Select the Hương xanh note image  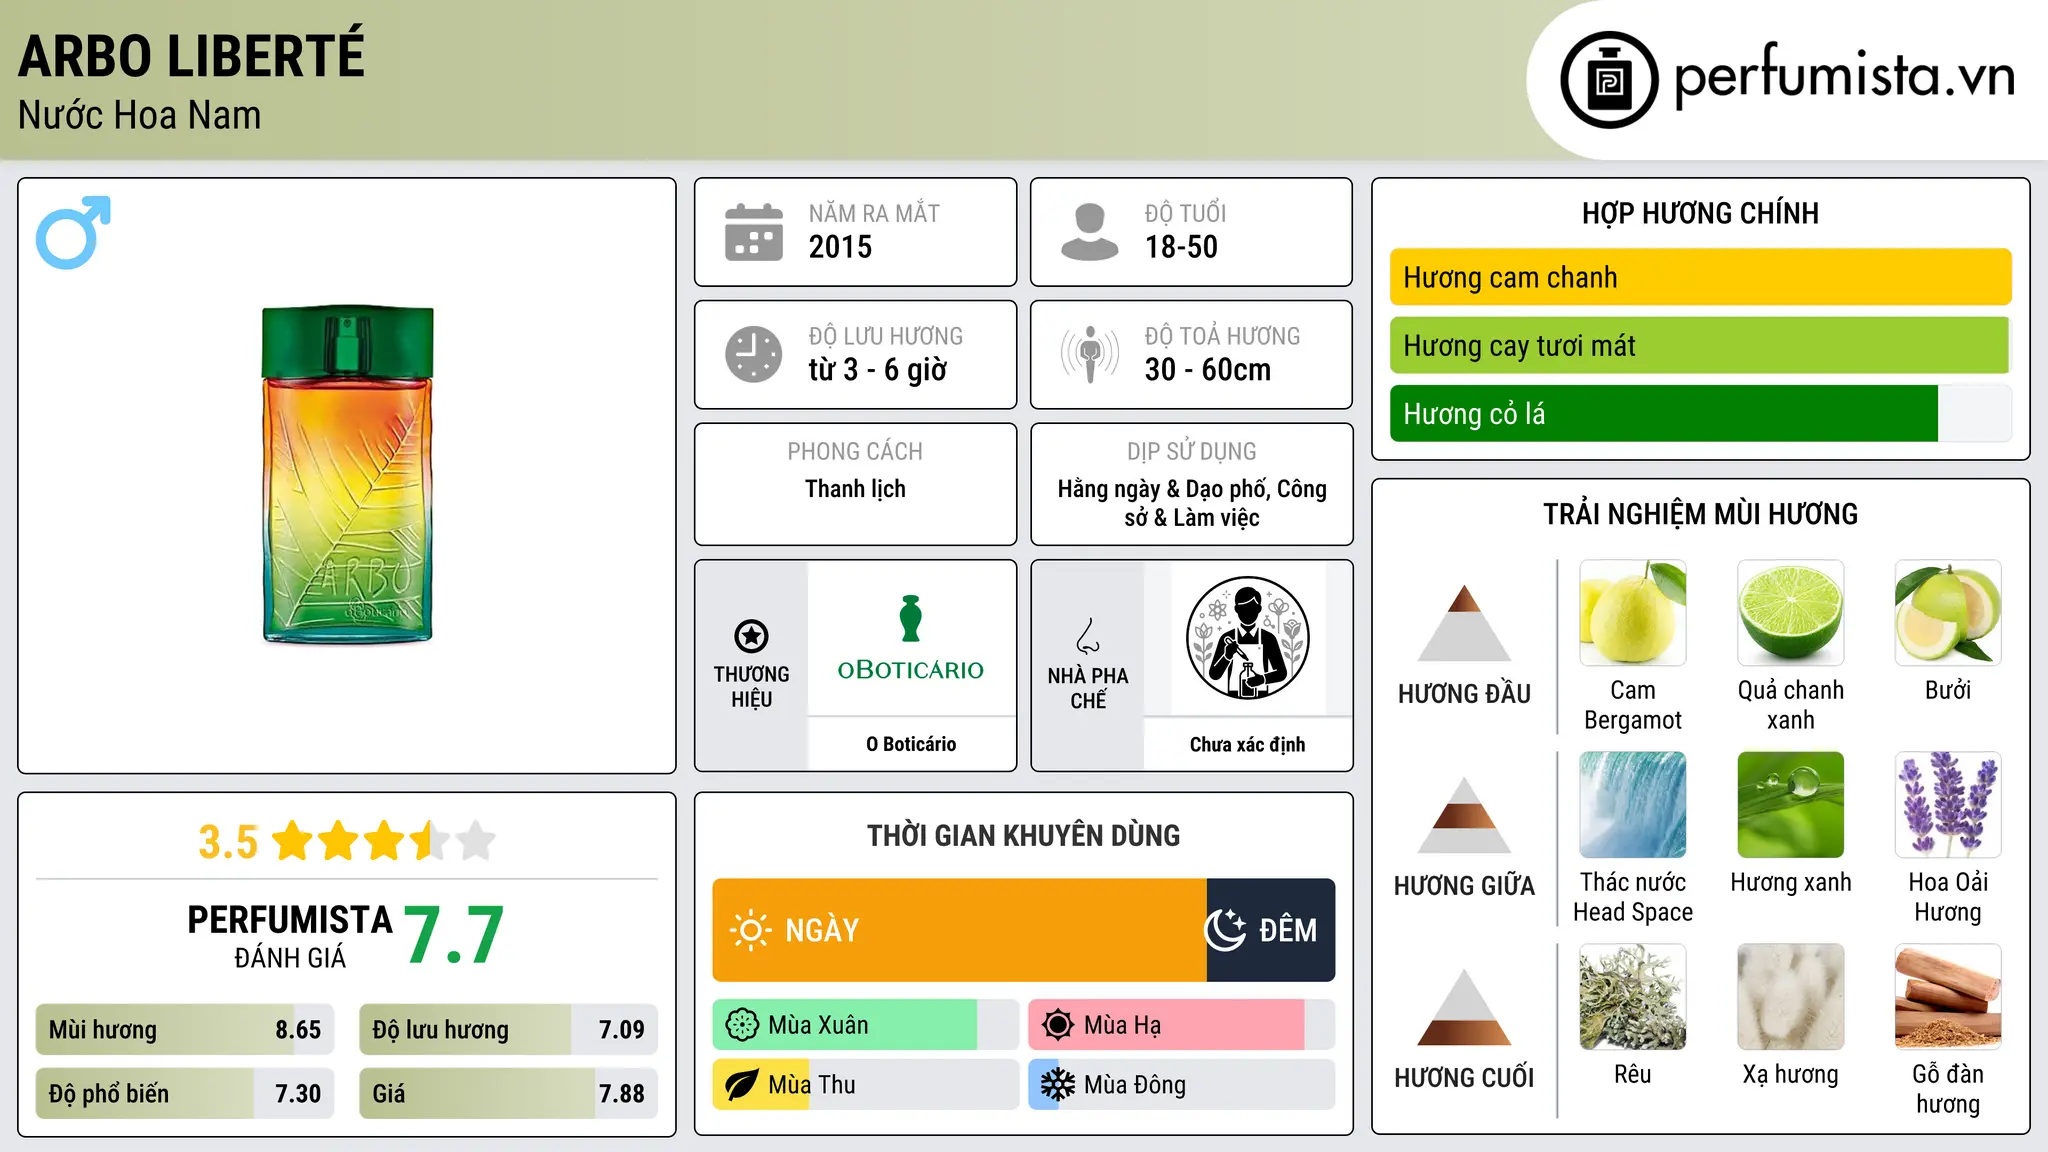pos(1790,805)
